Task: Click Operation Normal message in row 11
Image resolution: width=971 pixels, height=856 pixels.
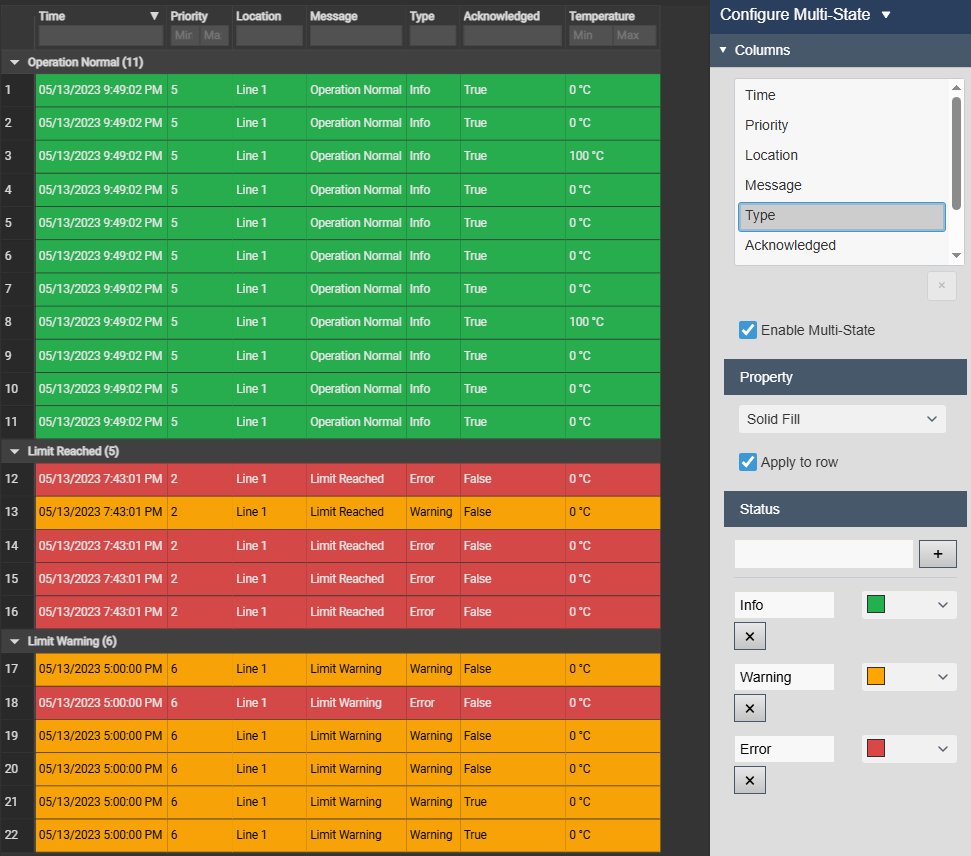Action: pos(355,421)
